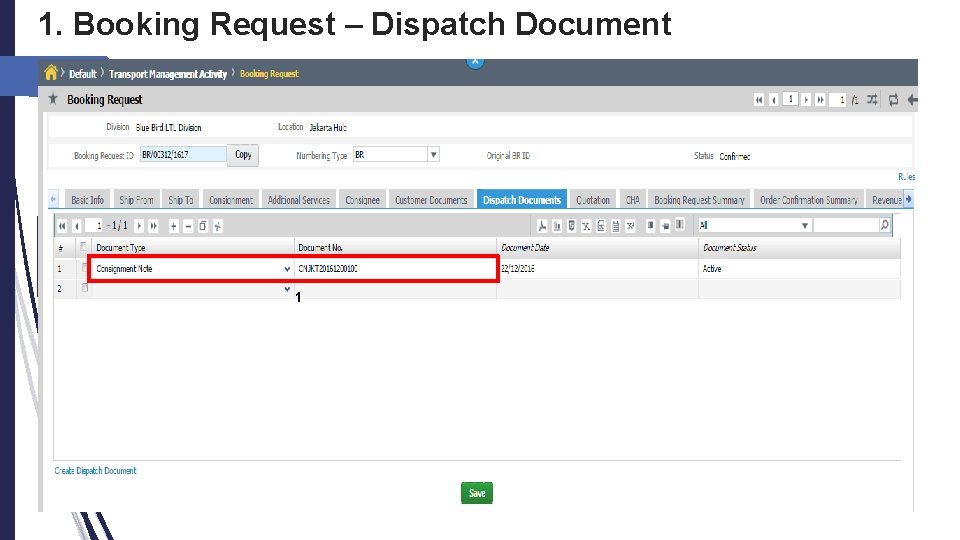The width and height of the screenshot is (960, 540).
Task: Switch to the Ship To tab
Action: point(181,200)
